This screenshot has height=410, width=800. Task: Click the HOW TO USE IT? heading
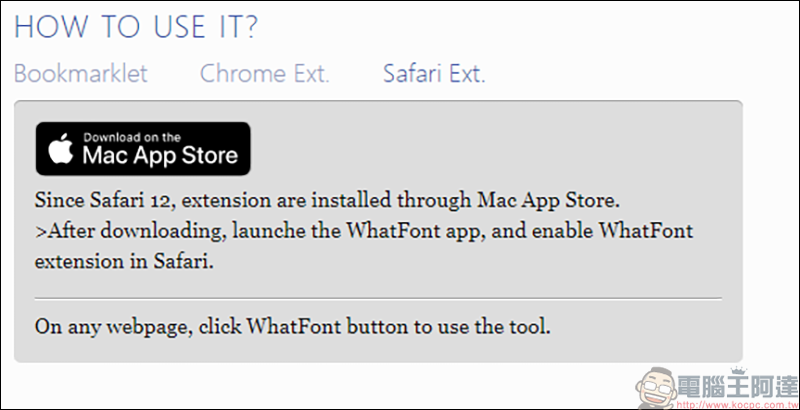pyautogui.click(x=136, y=27)
